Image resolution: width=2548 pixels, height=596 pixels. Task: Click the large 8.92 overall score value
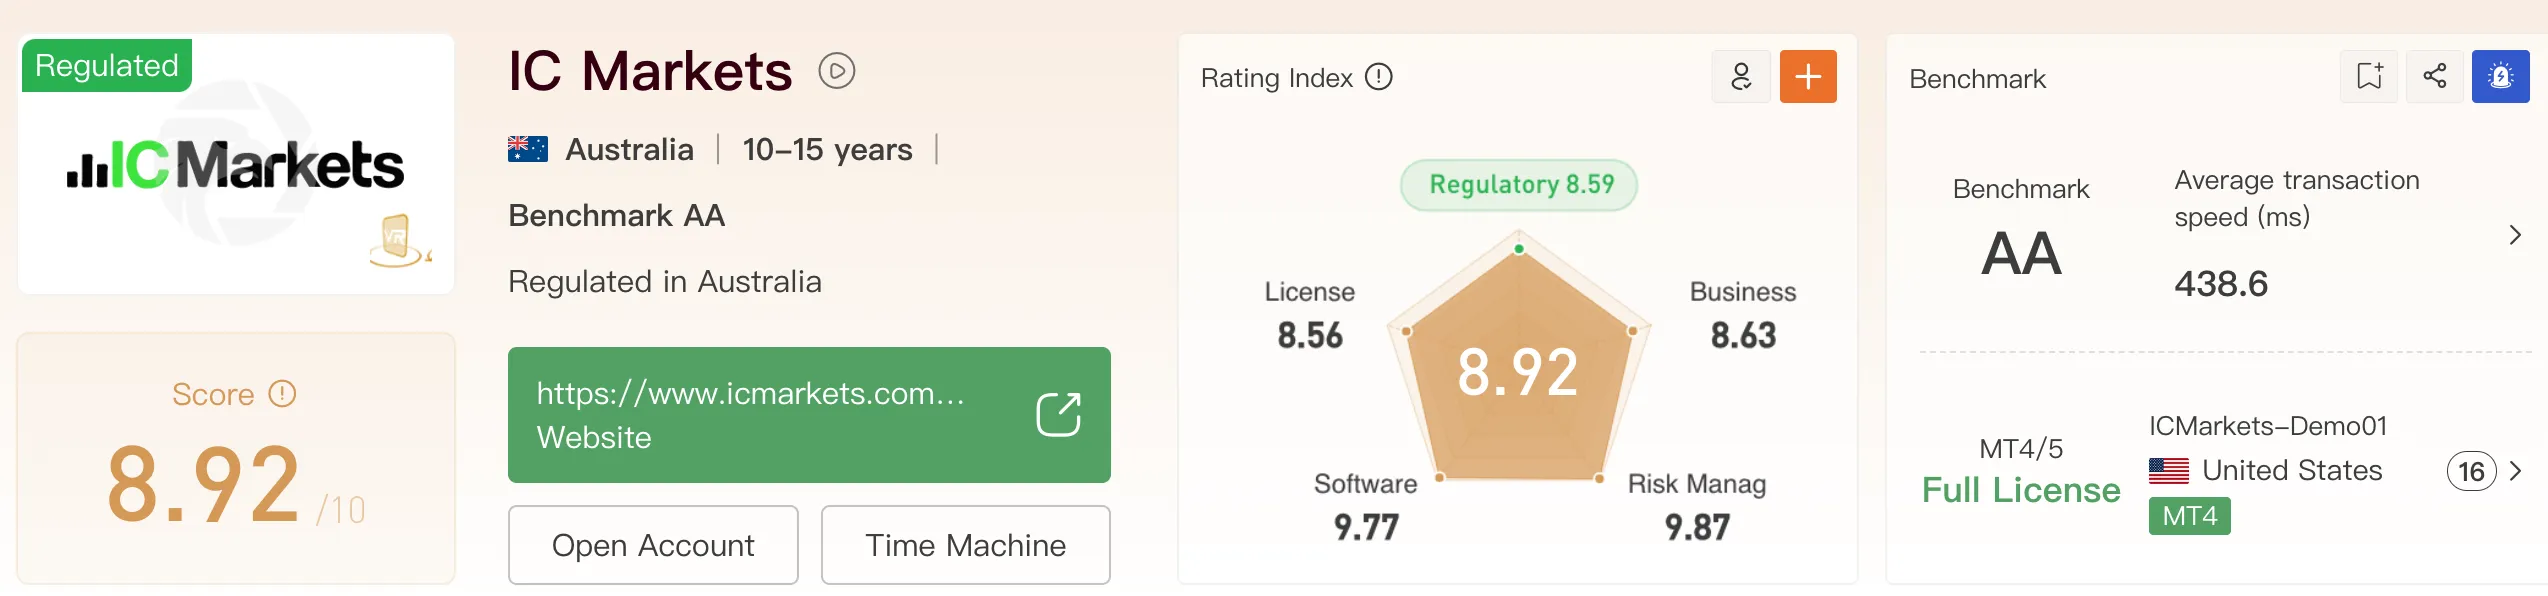203,485
